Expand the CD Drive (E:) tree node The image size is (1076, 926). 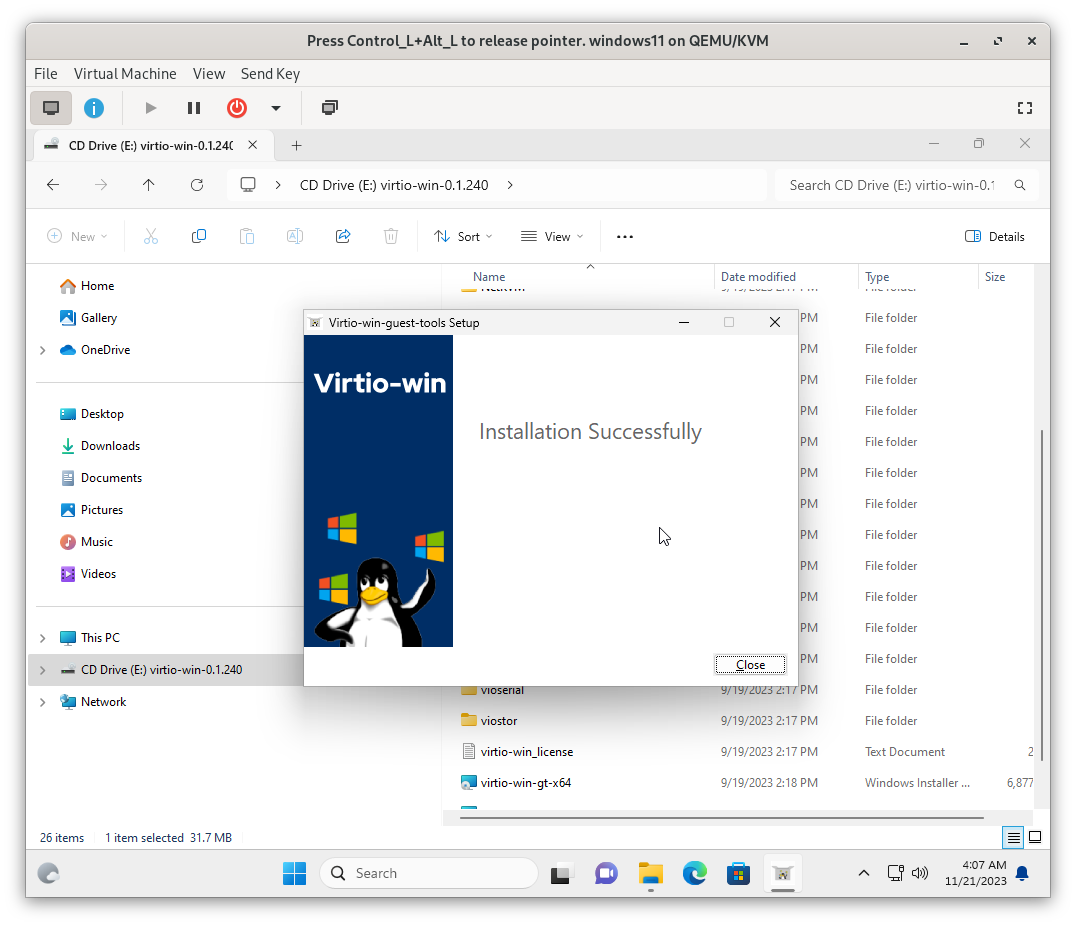(43, 670)
